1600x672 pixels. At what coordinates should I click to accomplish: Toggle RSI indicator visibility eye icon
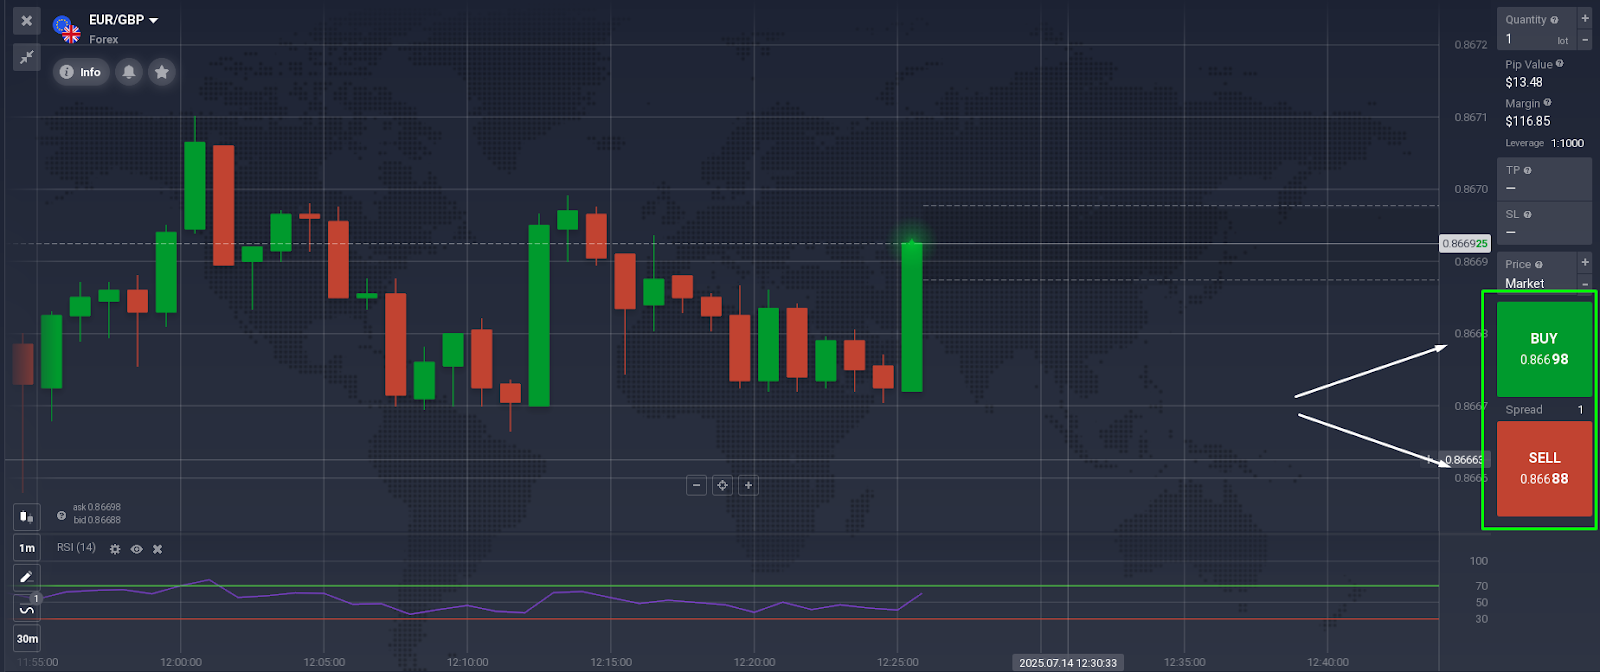point(137,549)
